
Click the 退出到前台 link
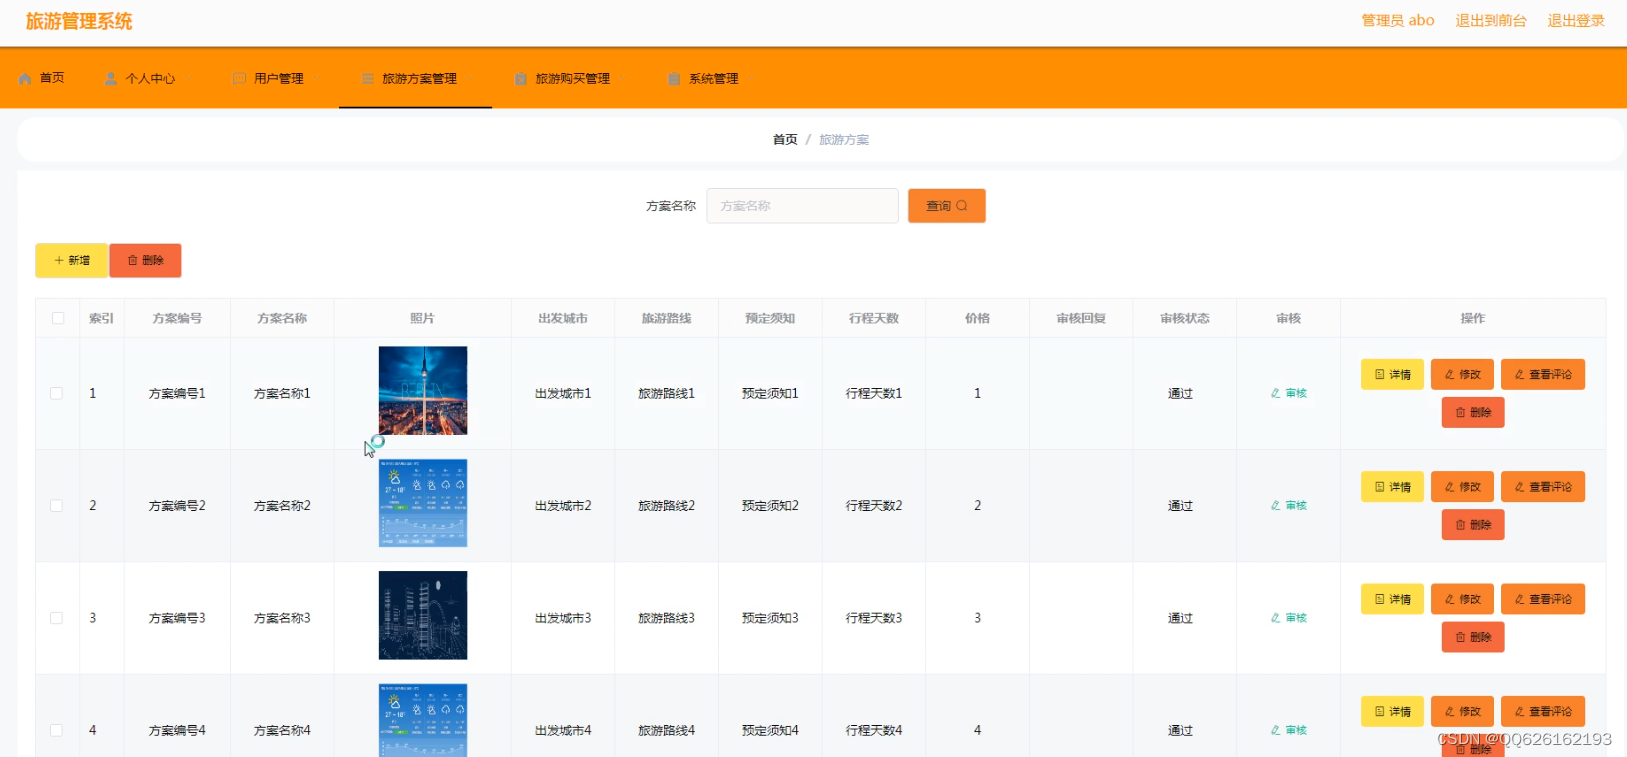[1490, 20]
